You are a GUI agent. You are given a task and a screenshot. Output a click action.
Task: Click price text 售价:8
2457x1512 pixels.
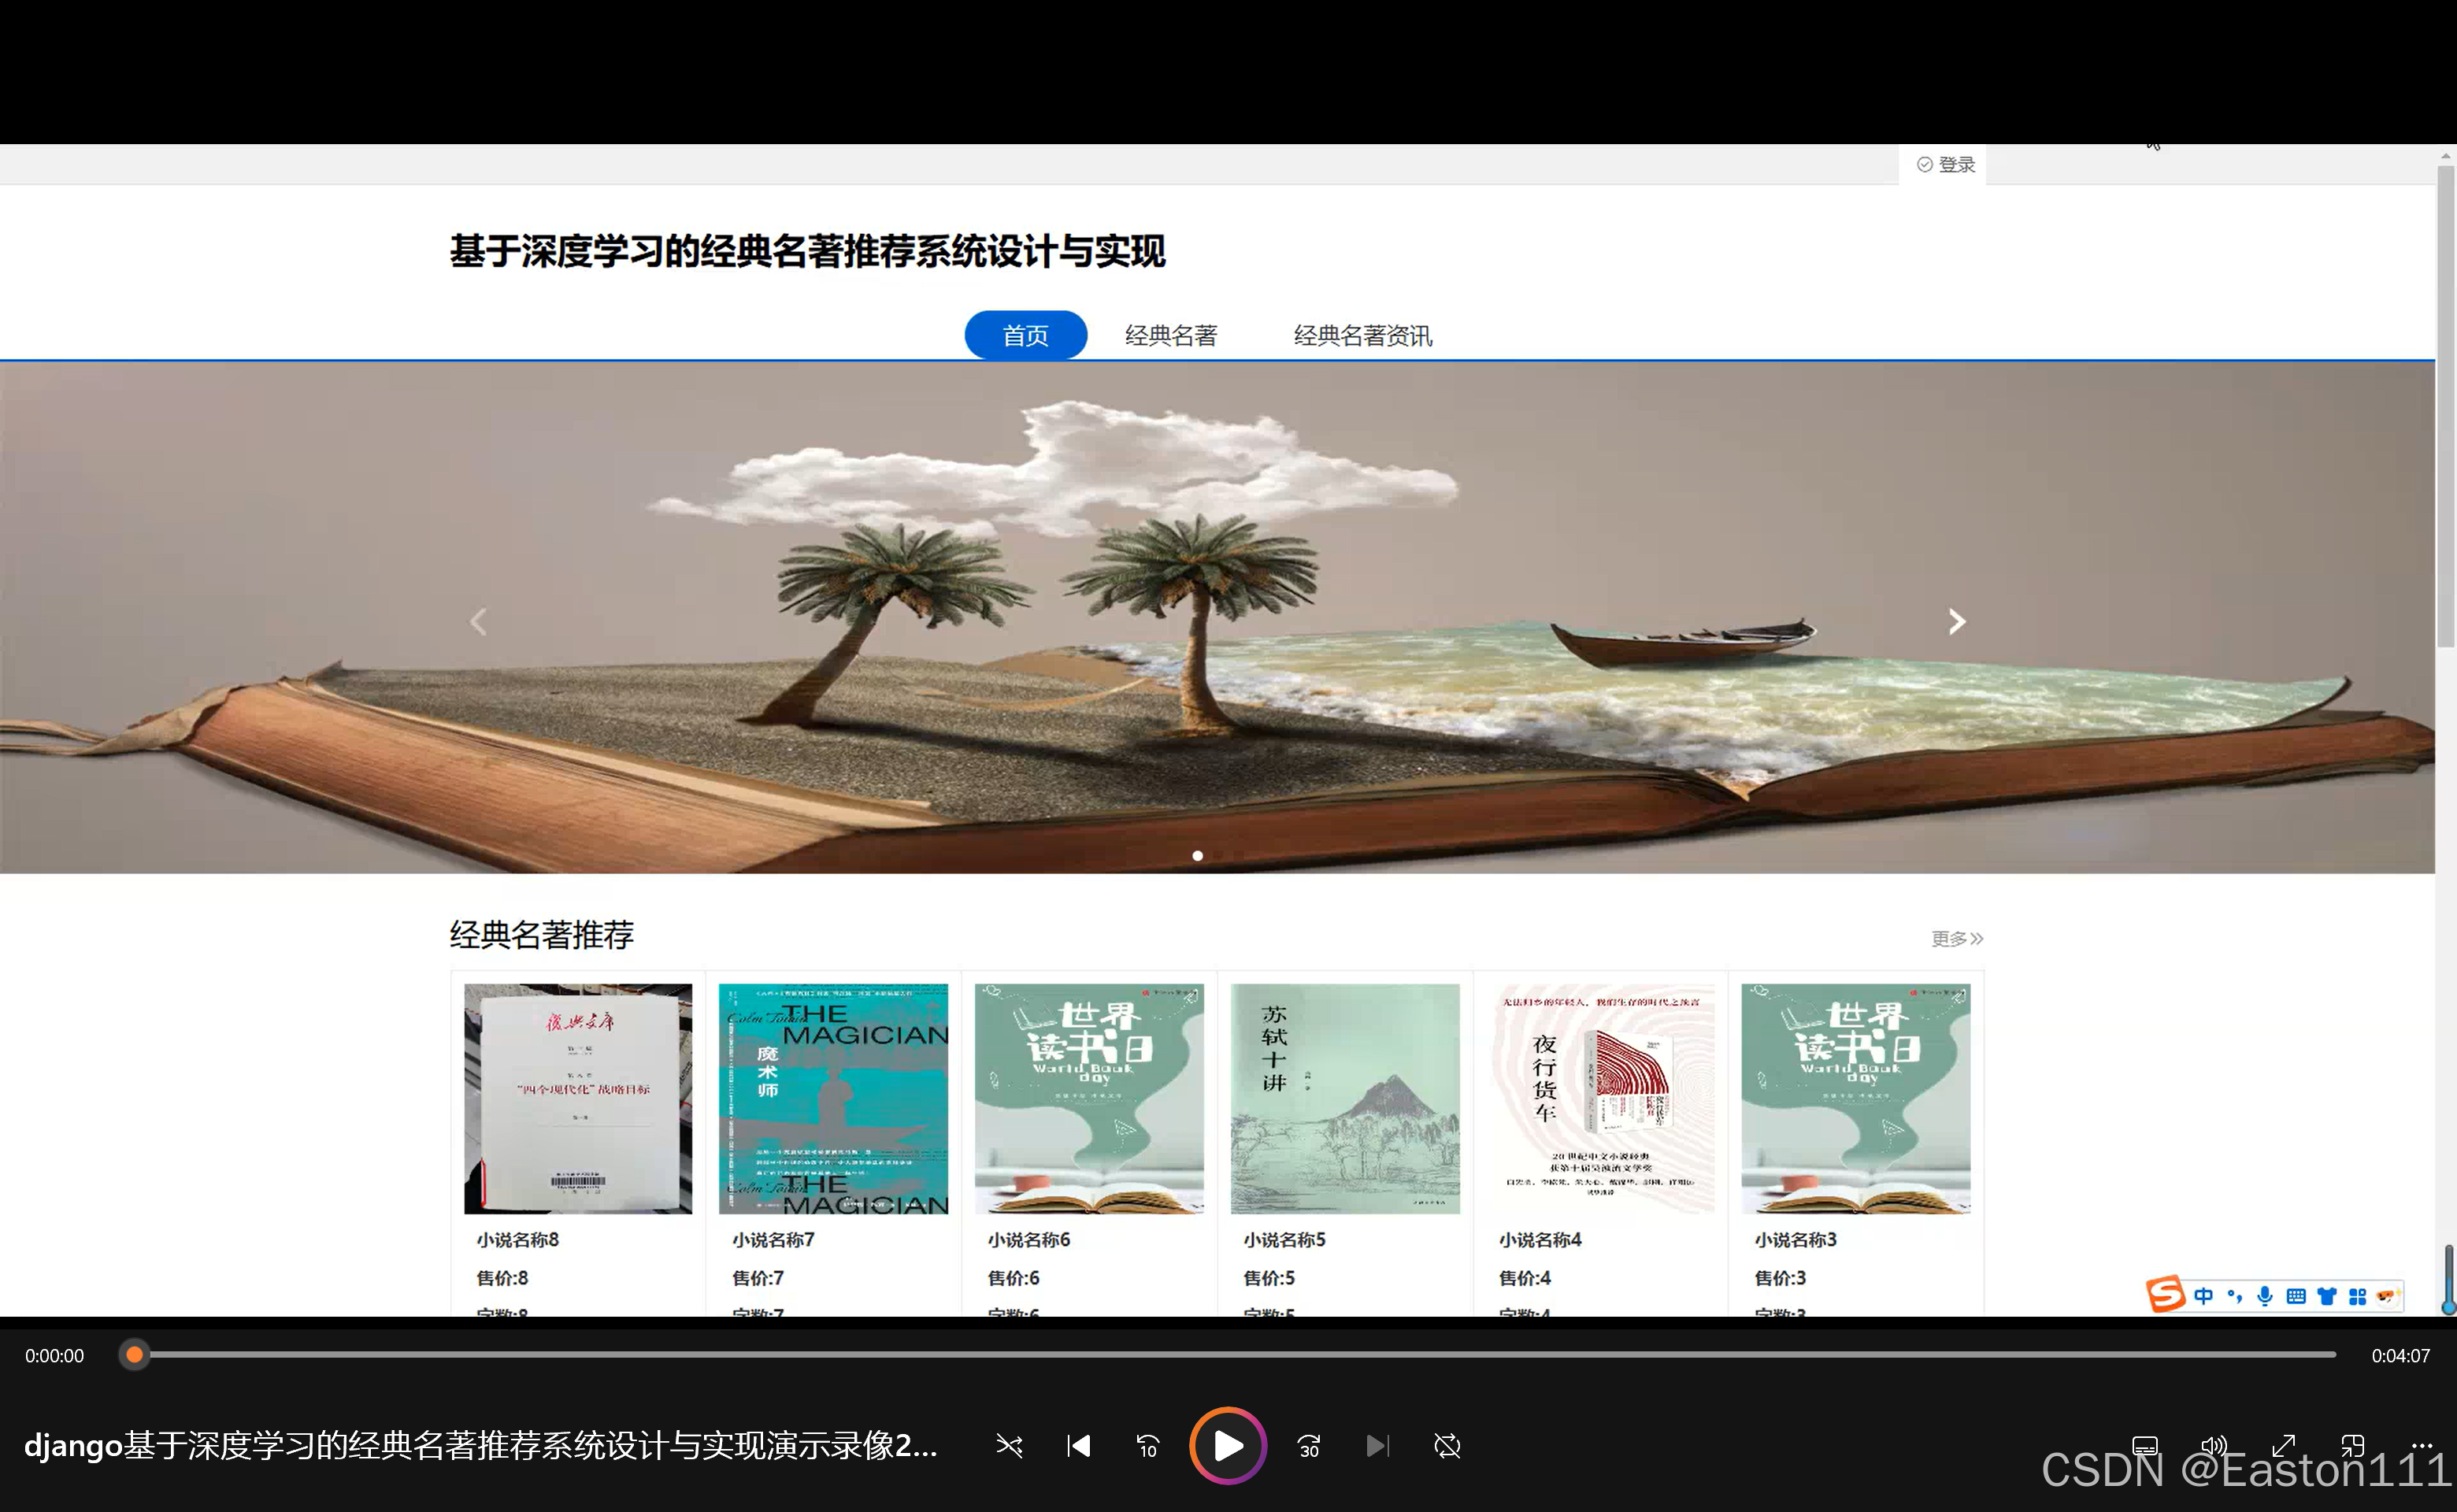click(x=502, y=1277)
